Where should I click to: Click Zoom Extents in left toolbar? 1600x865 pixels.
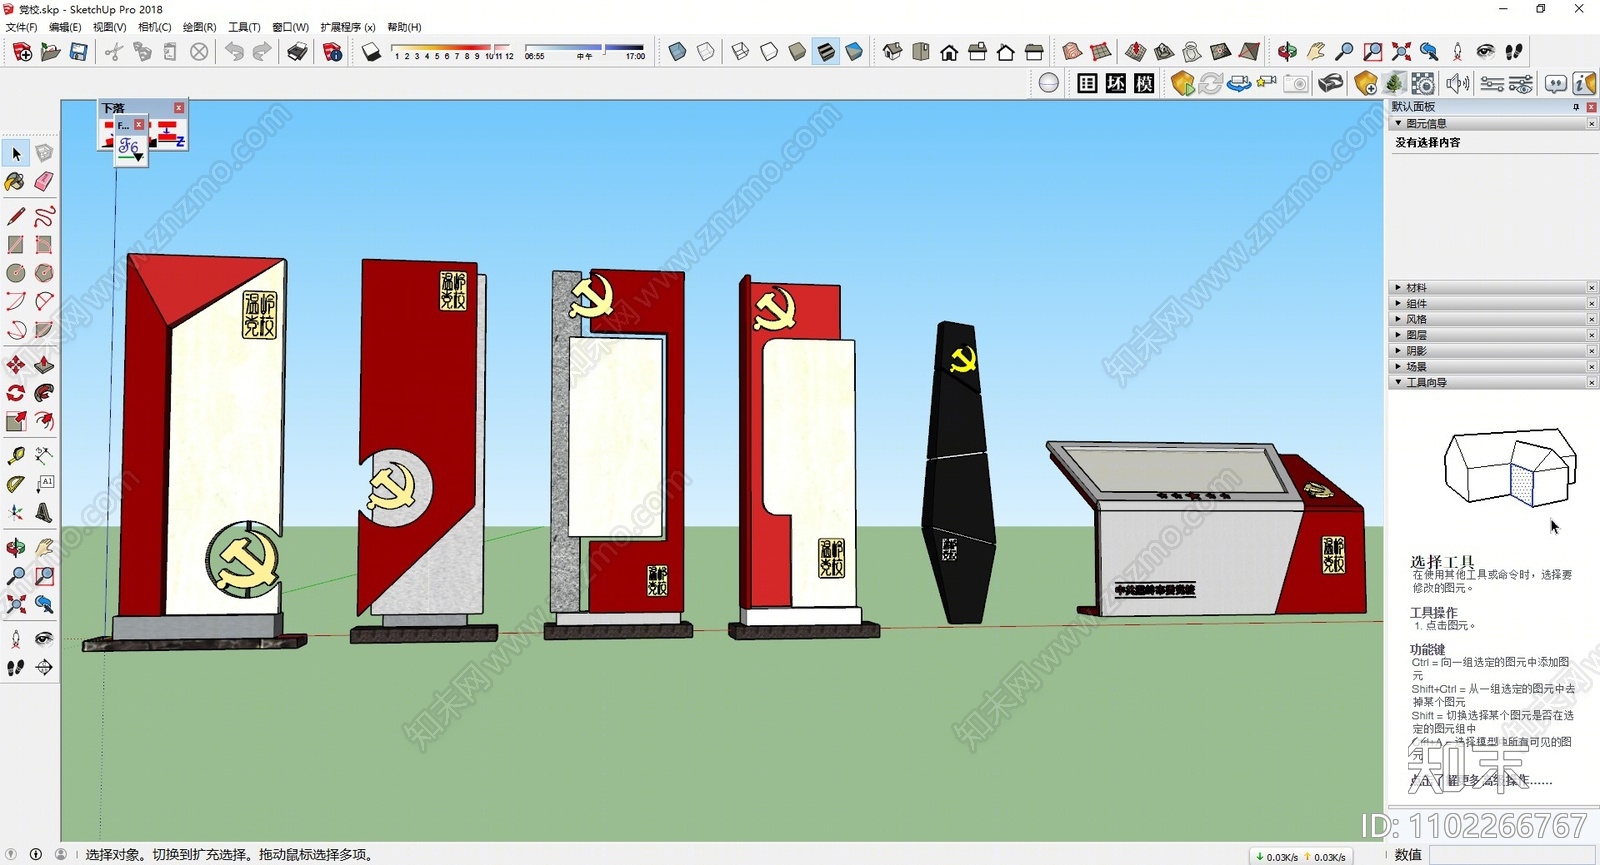click(16, 604)
